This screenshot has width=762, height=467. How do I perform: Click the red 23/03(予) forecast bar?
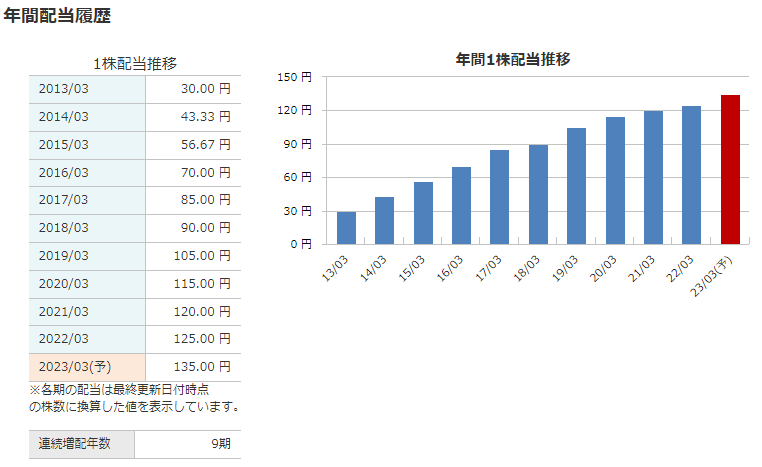(730, 170)
